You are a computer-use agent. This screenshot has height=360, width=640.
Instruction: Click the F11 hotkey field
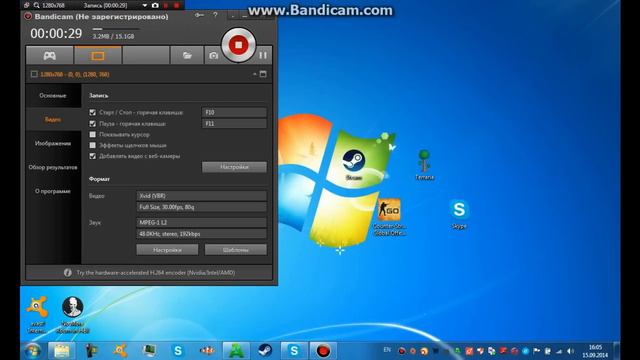pos(234,123)
